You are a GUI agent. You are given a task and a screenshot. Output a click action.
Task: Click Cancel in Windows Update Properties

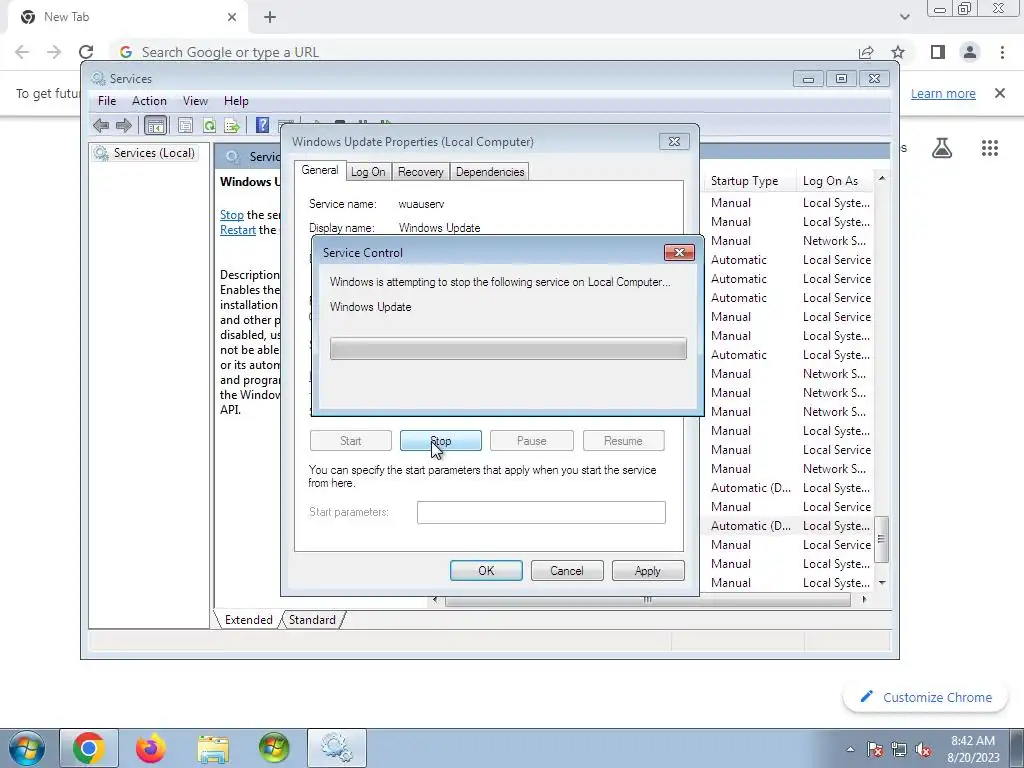567,571
